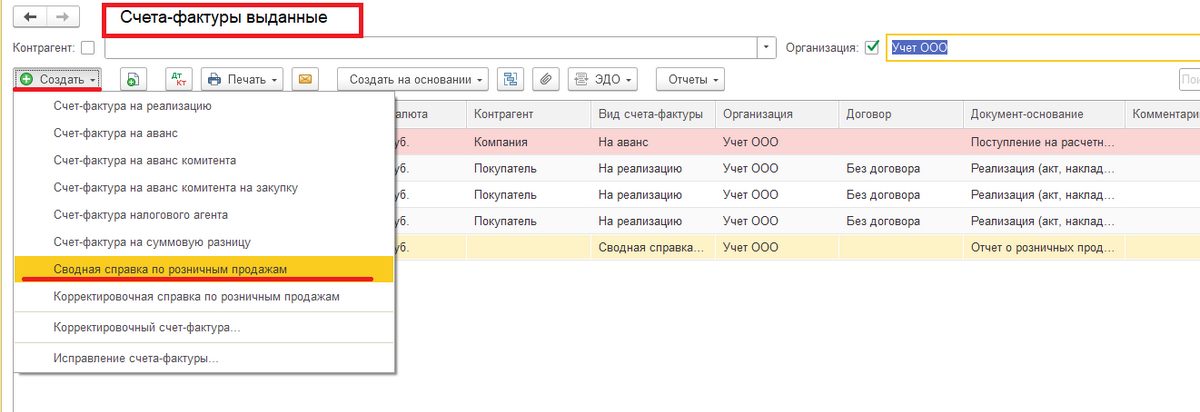Click the paperclip attached files icon

(x=545, y=79)
